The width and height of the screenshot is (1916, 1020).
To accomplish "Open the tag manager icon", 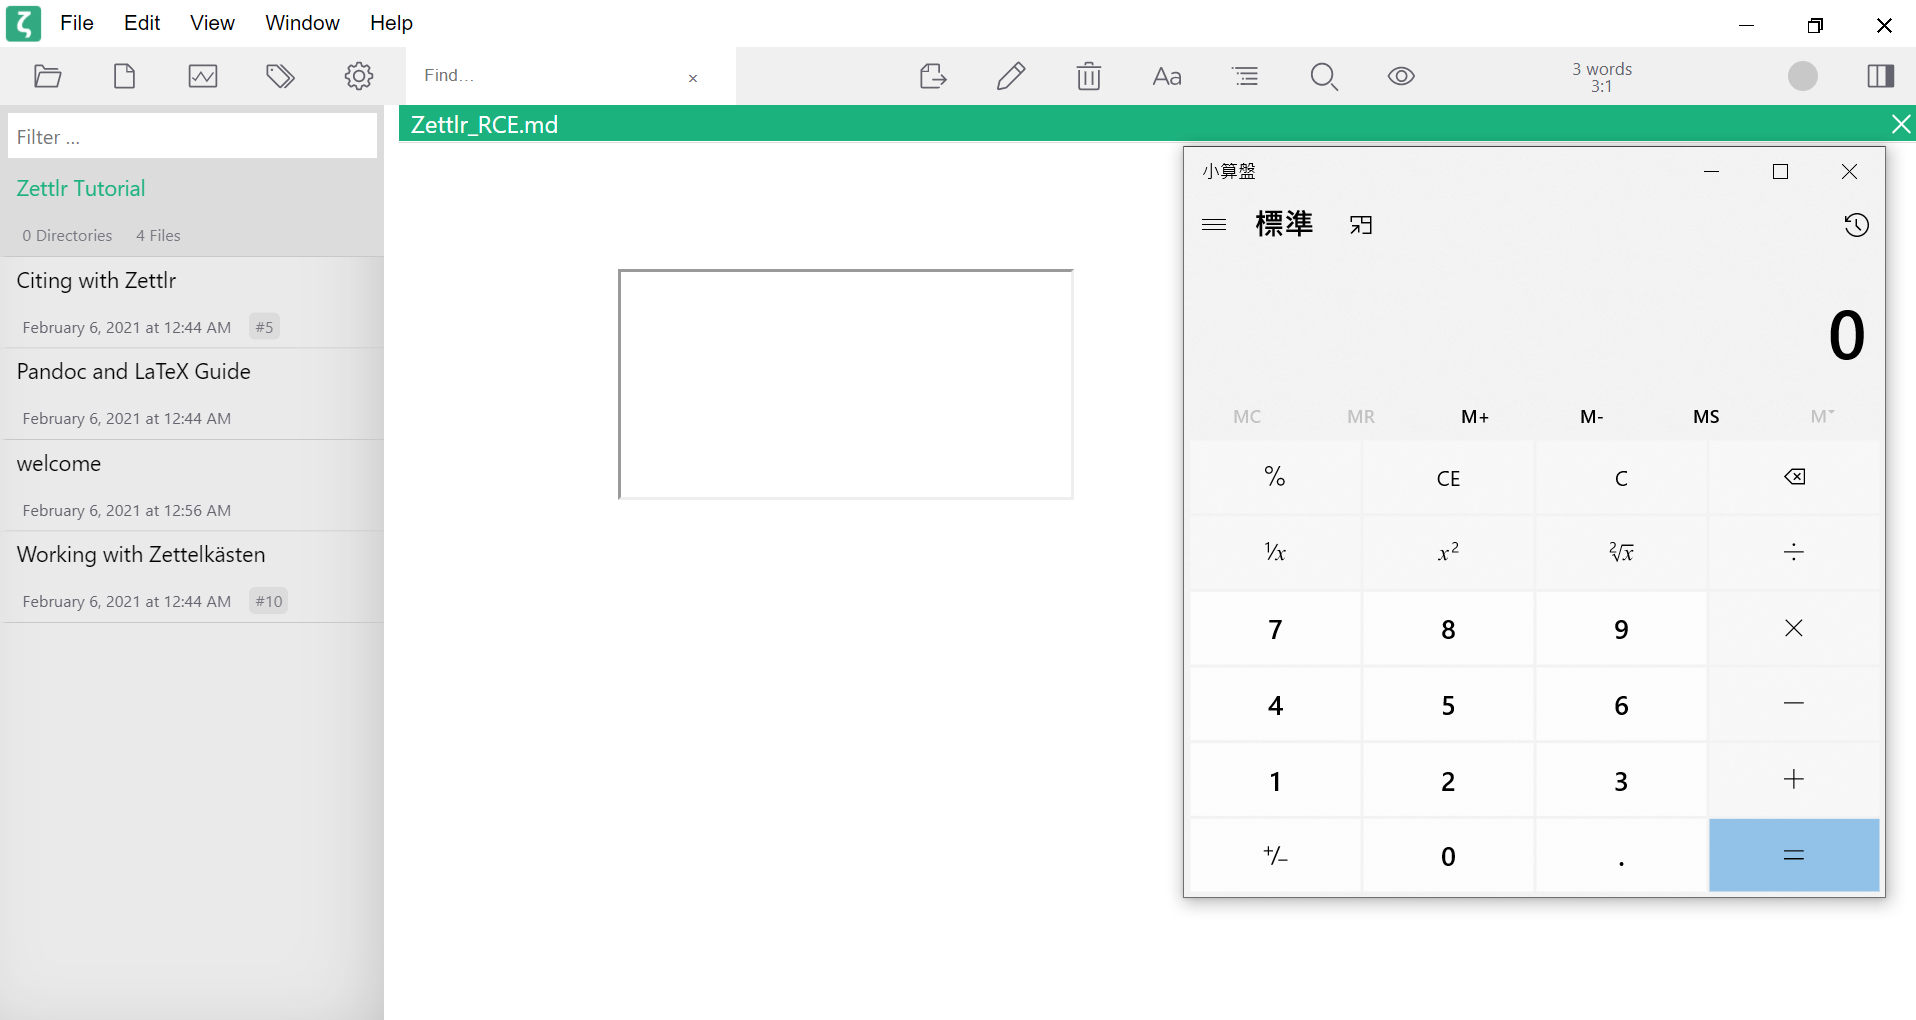I will (x=280, y=76).
